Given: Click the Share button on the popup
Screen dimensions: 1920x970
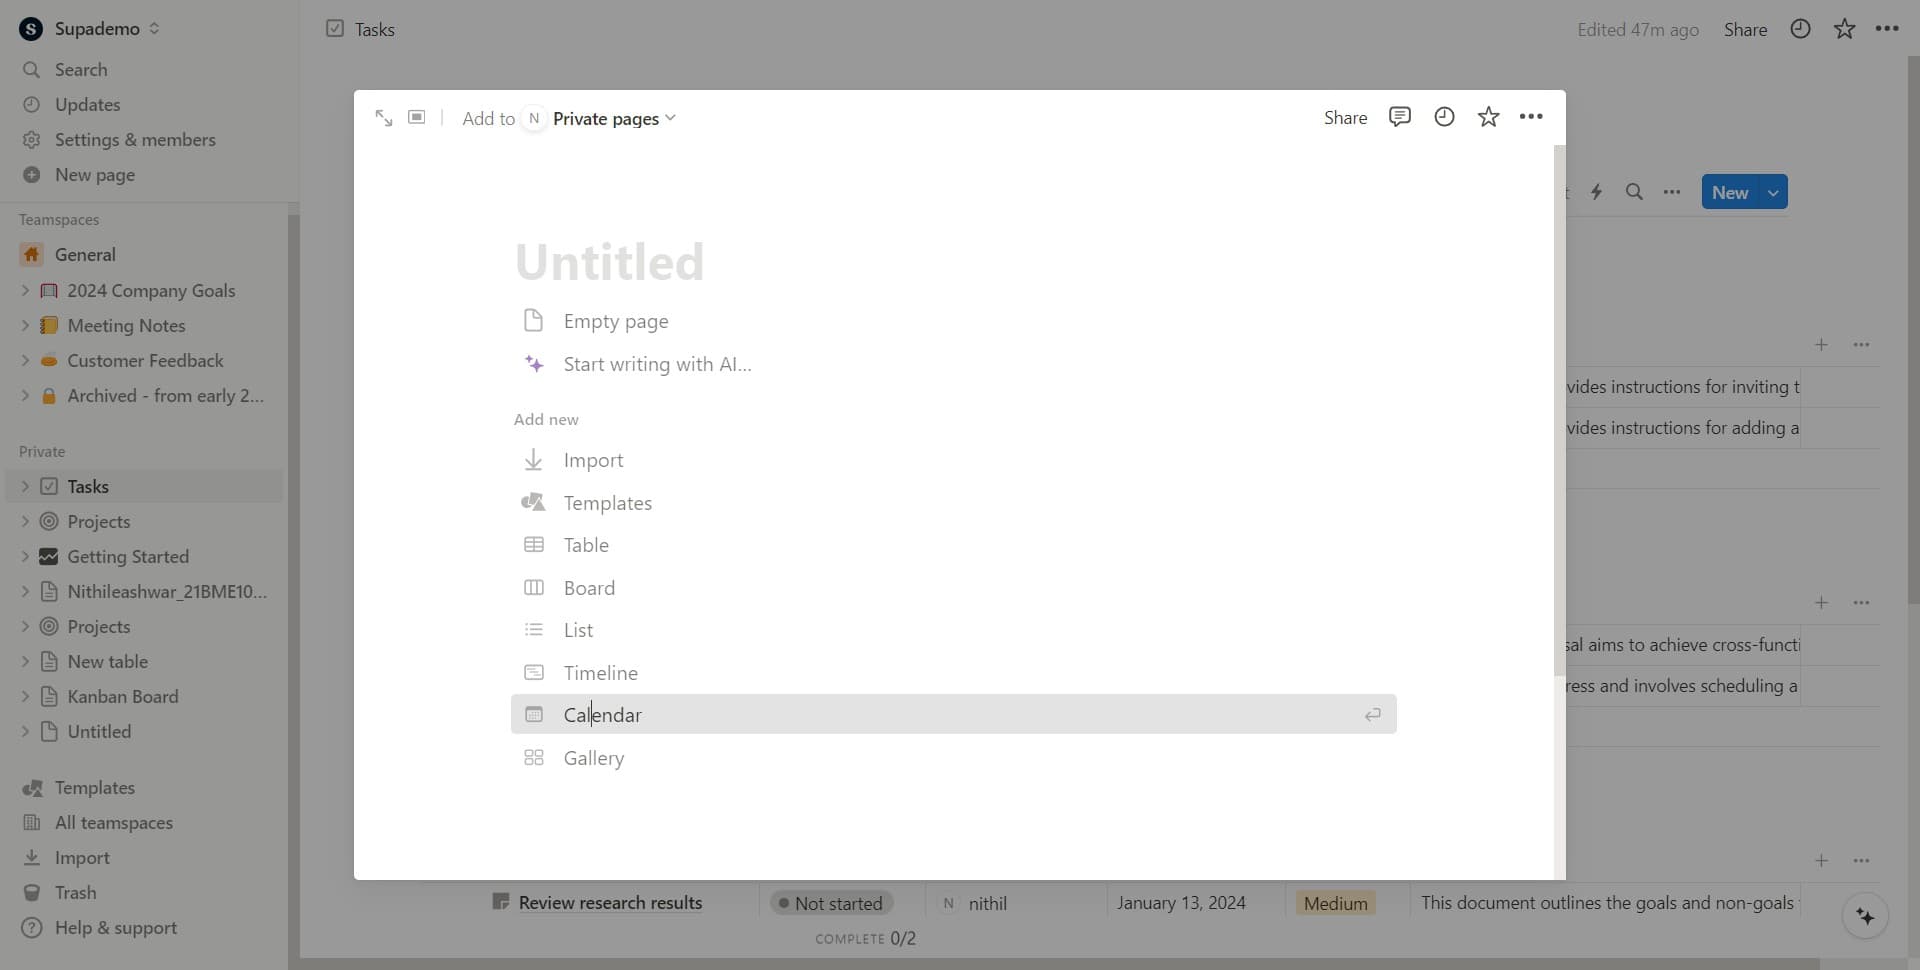Looking at the screenshot, I should pos(1345,117).
